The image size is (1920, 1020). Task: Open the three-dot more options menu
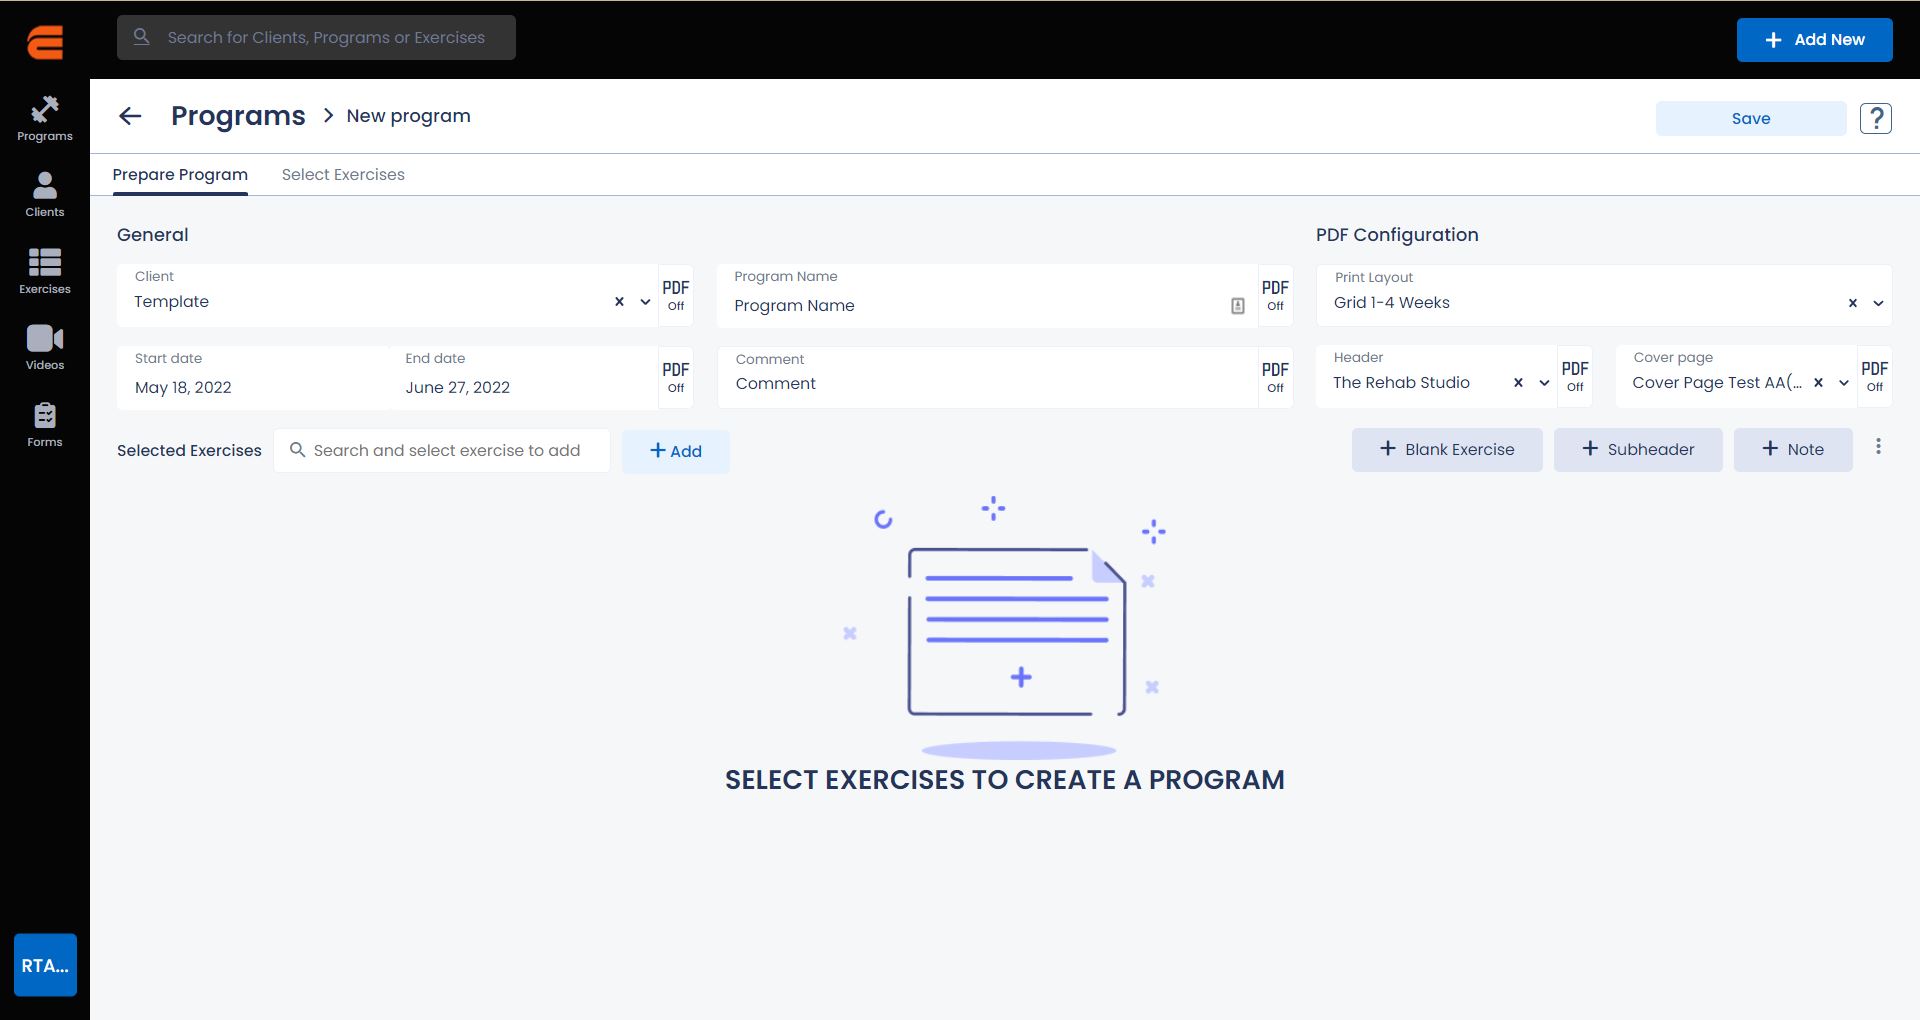coord(1878,447)
